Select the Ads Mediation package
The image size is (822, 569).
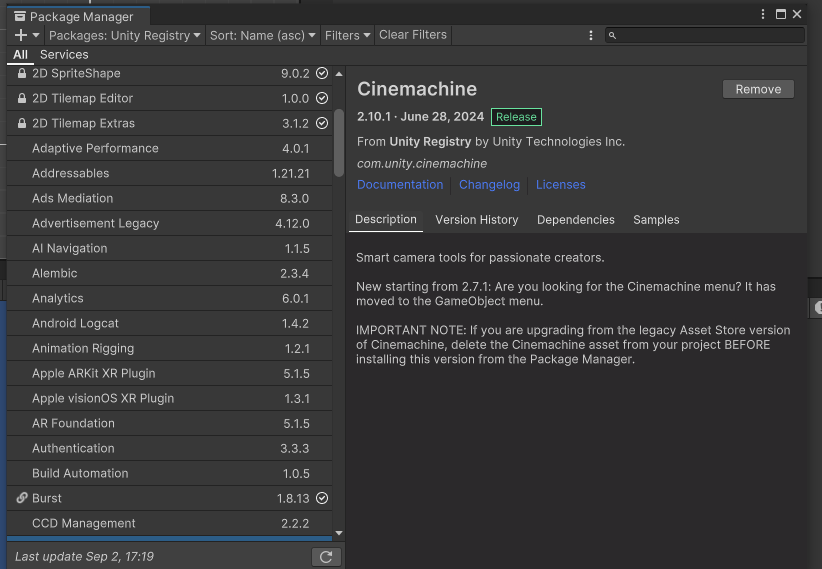coord(169,198)
